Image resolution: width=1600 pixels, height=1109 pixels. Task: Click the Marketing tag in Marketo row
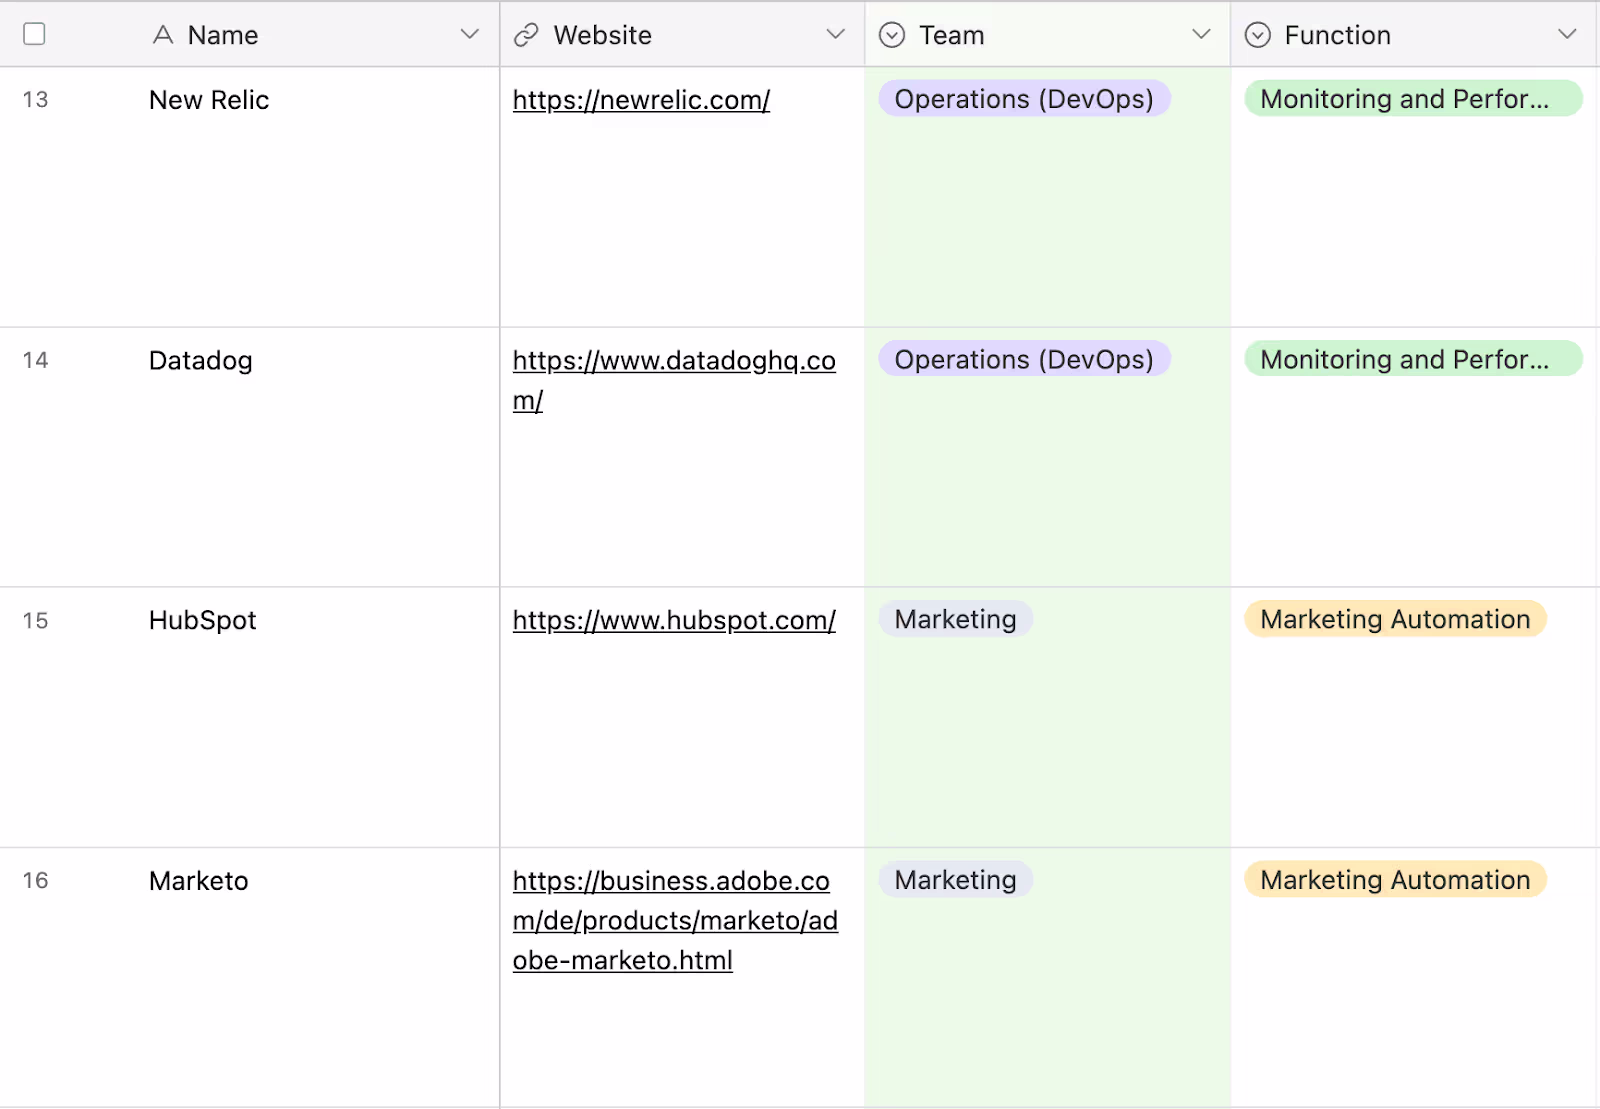coord(955,880)
